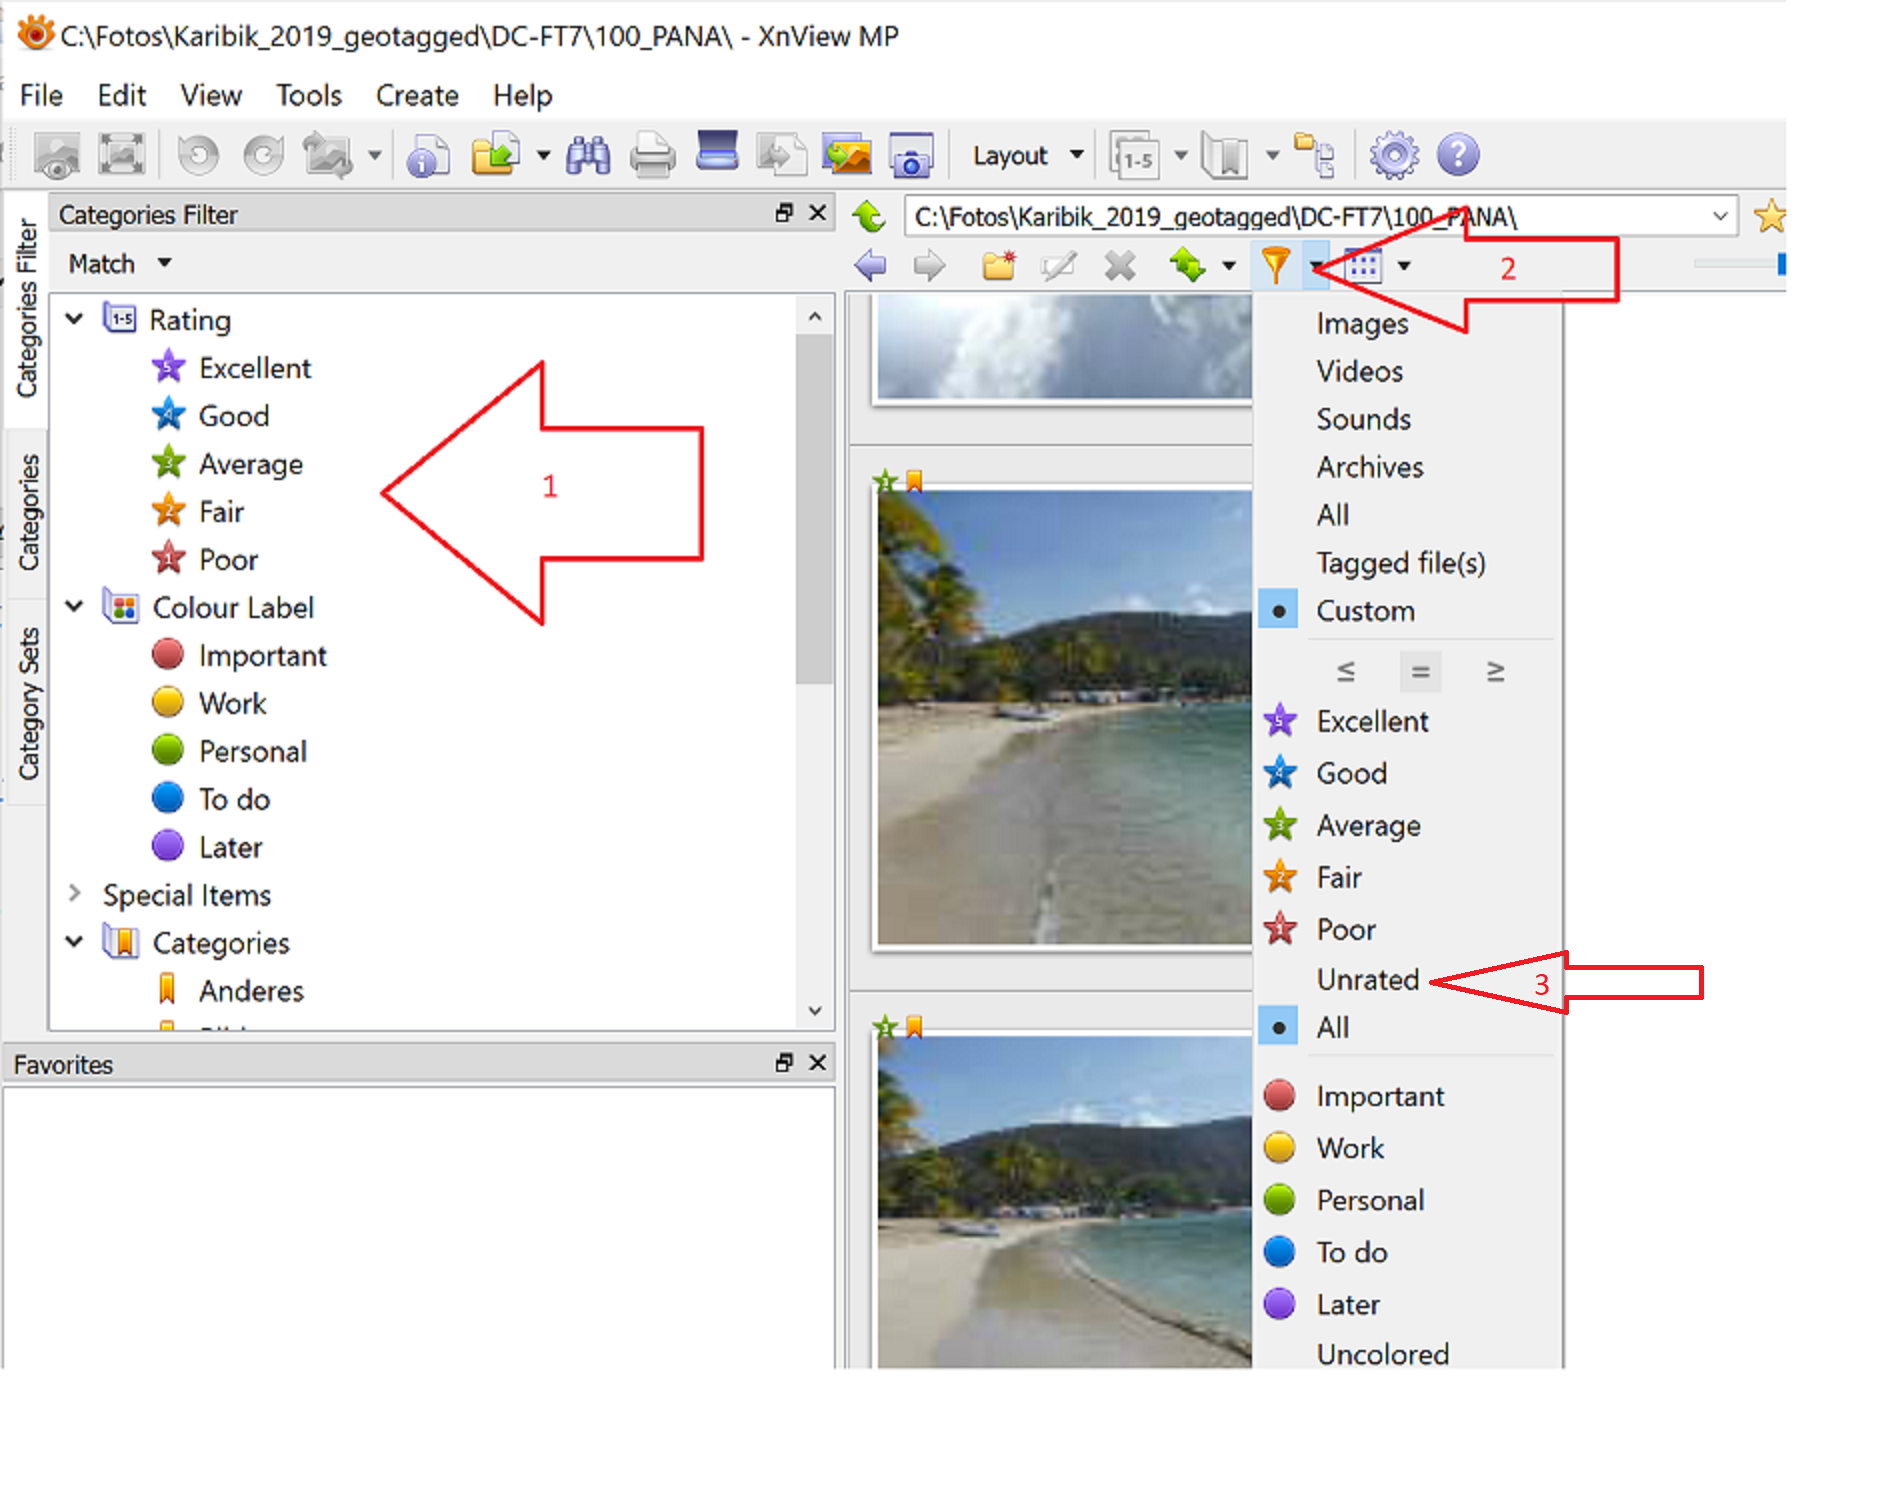Click the Important red colour label in filter menu
This screenshot has width=1902, height=1504.
[x=1379, y=1096]
